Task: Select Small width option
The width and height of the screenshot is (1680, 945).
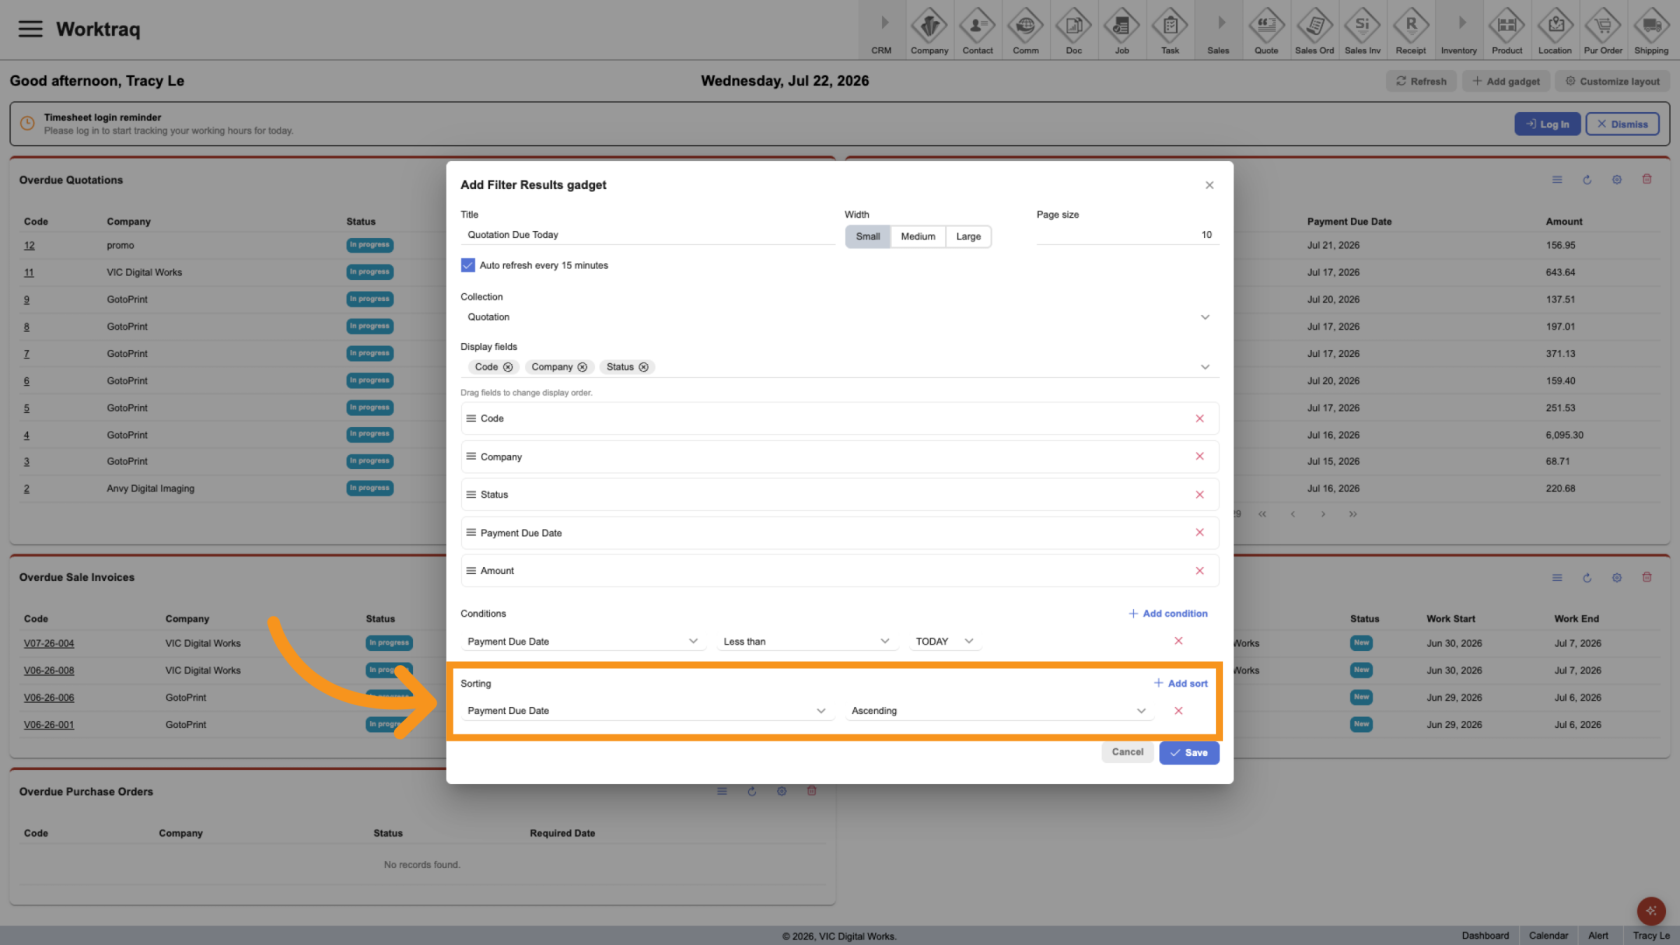Action: (x=868, y=236)
